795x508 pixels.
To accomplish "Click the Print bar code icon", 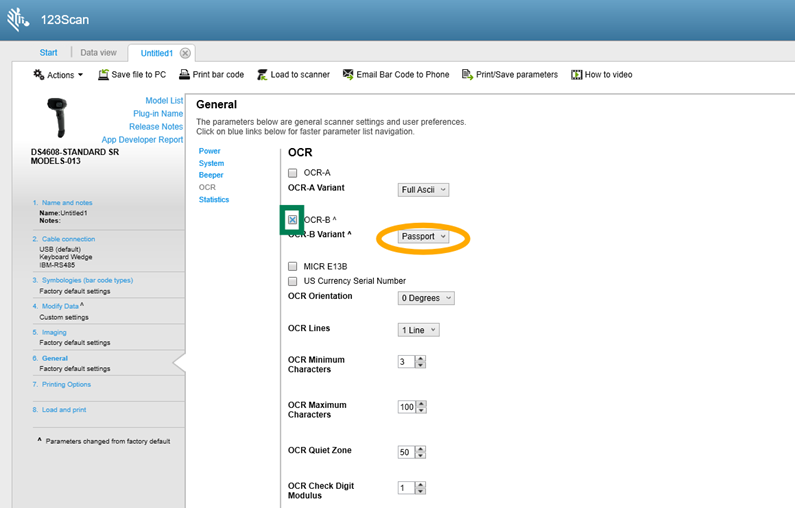I will [x=184, y=75].
